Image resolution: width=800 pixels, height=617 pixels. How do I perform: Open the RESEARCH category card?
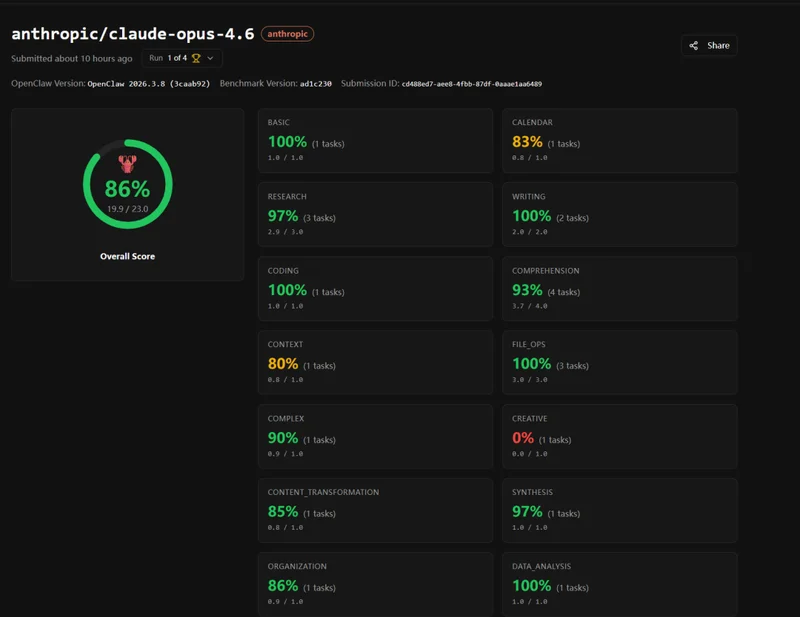[375, 214]
